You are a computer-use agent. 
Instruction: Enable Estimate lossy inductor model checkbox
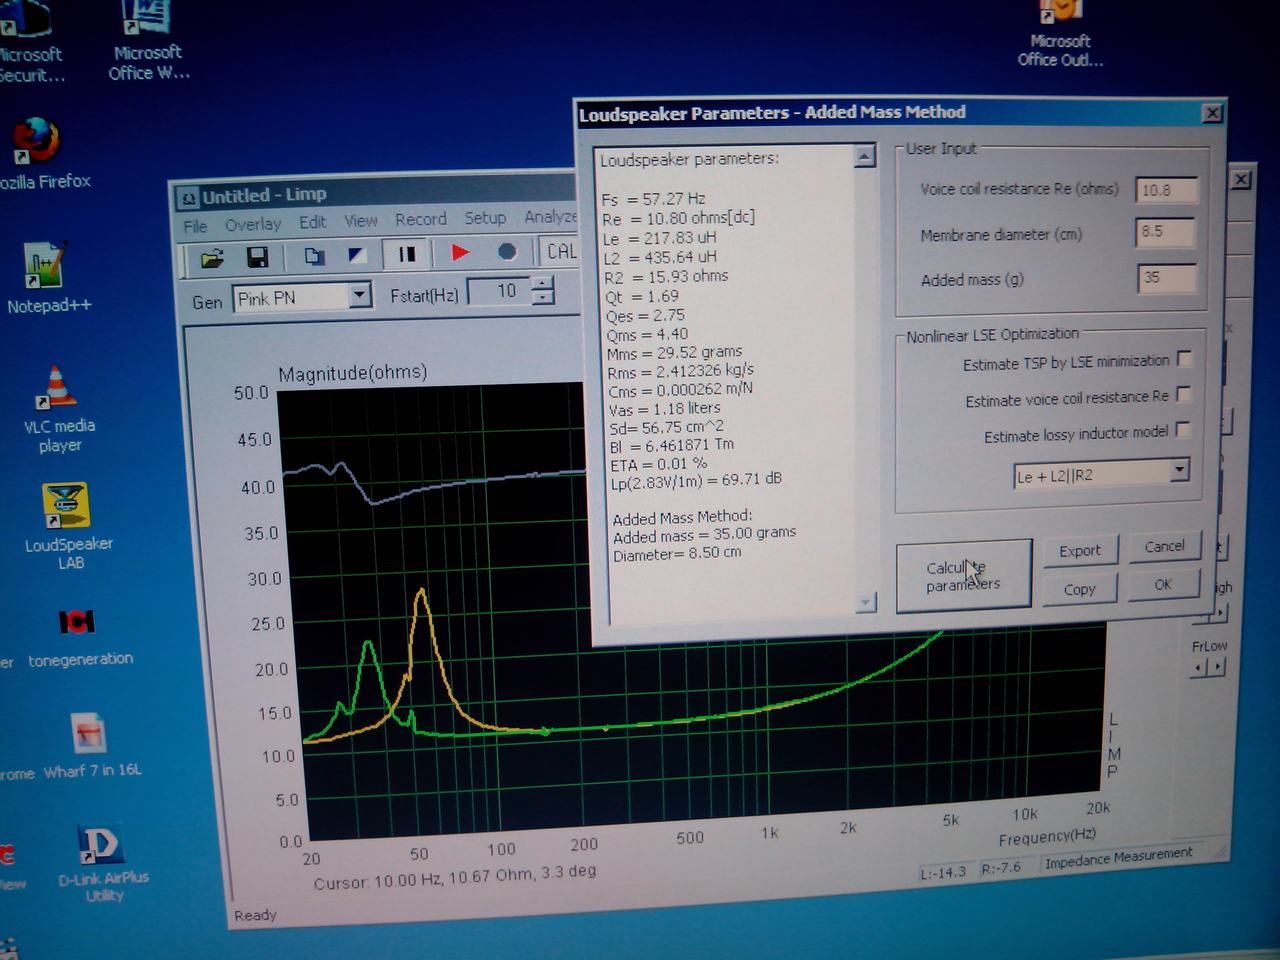pos(1183,430)
